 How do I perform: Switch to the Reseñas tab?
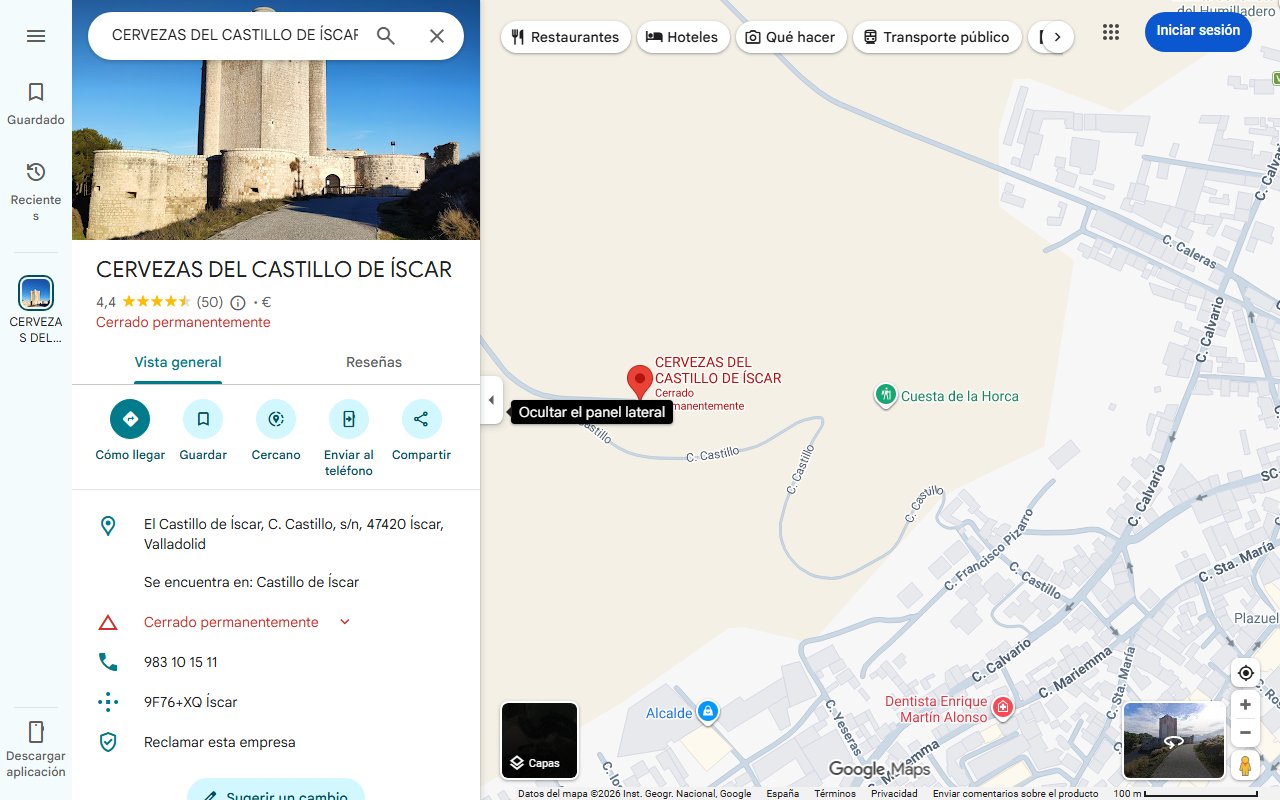point(374,362)
